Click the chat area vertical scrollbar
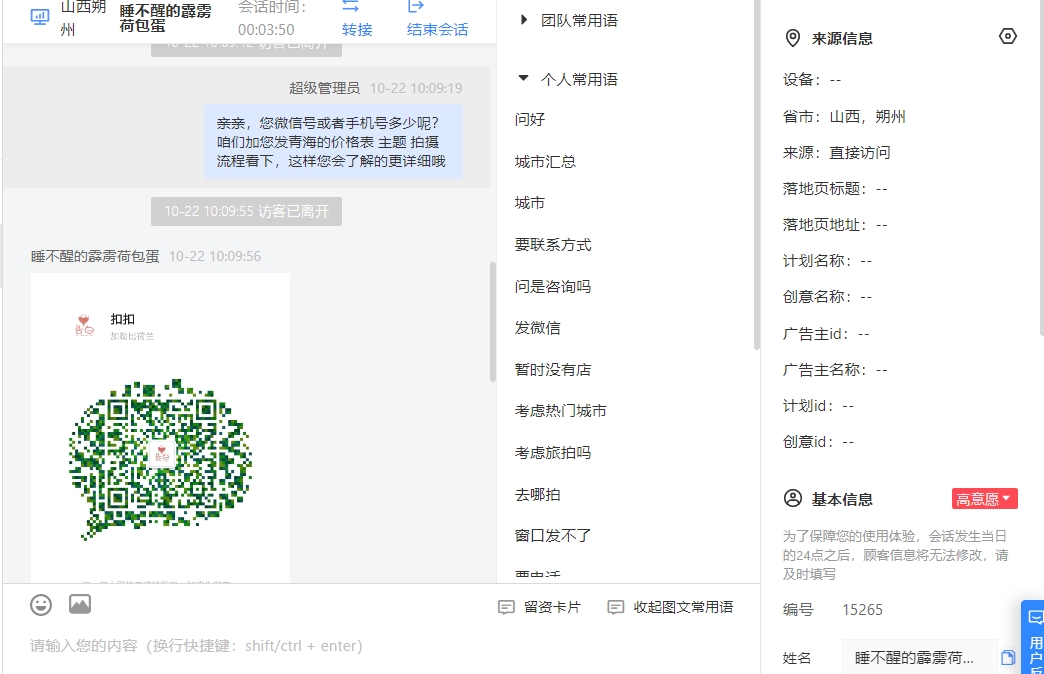Viewport: 1044px width, 674px height. coord(493,322)
